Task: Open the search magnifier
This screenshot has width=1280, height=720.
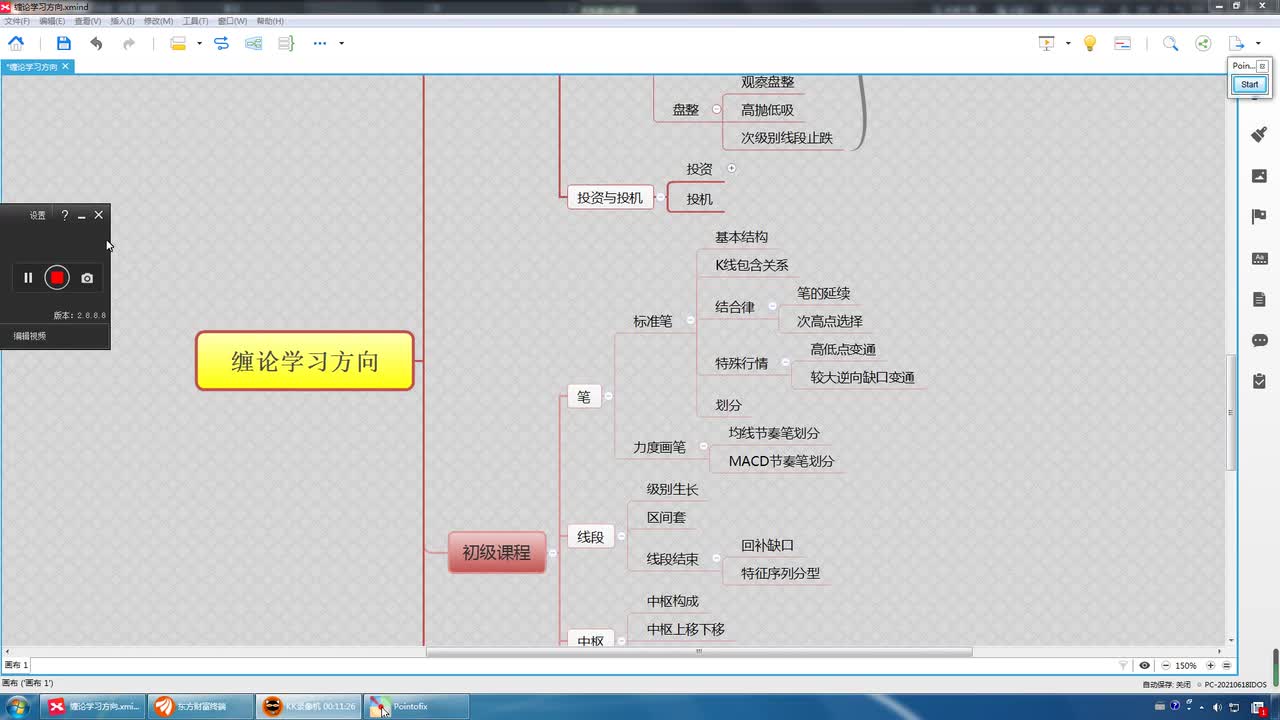Action: click(x=1170, y=43)
